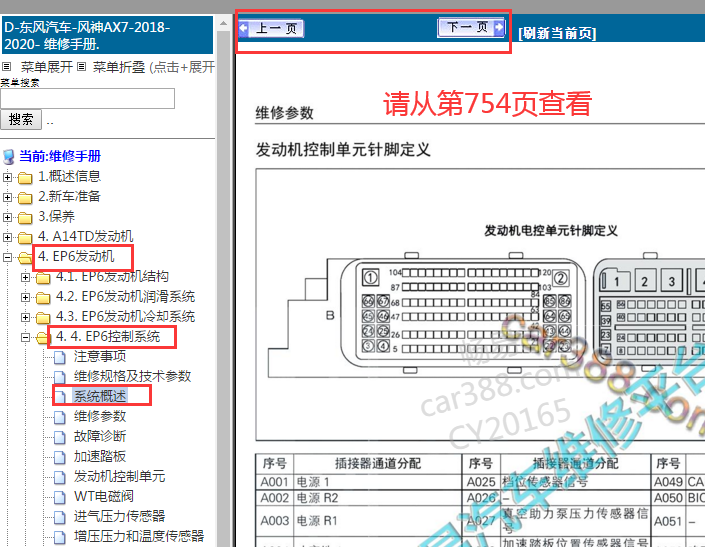Collapse the 4. EP6发动机 tree node
This screenshot has height=547, width=705.
[7, 257]
